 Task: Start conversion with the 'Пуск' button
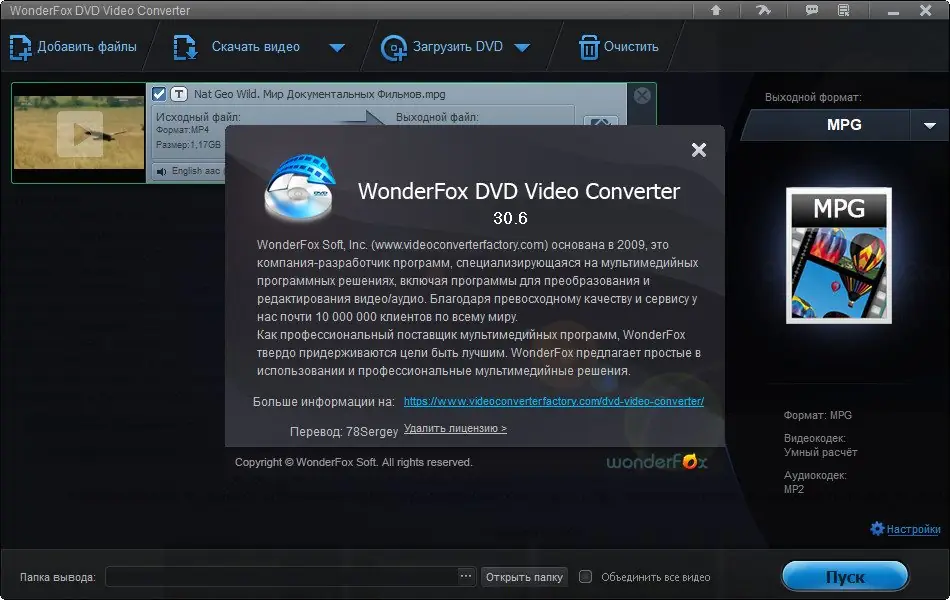point(845,576)
